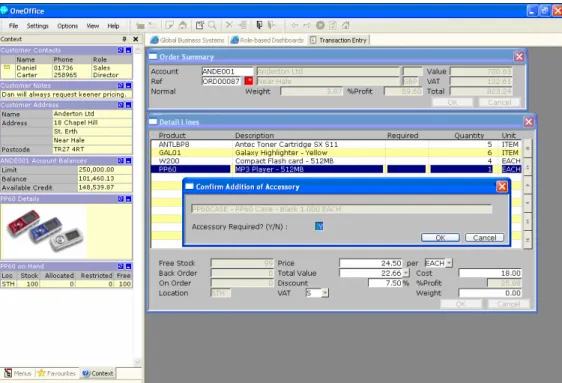Viewport: 562px width, 383px height.
Task: Open the VAT code dropdown
Action: pyautogui.click(x=324, y=293)
